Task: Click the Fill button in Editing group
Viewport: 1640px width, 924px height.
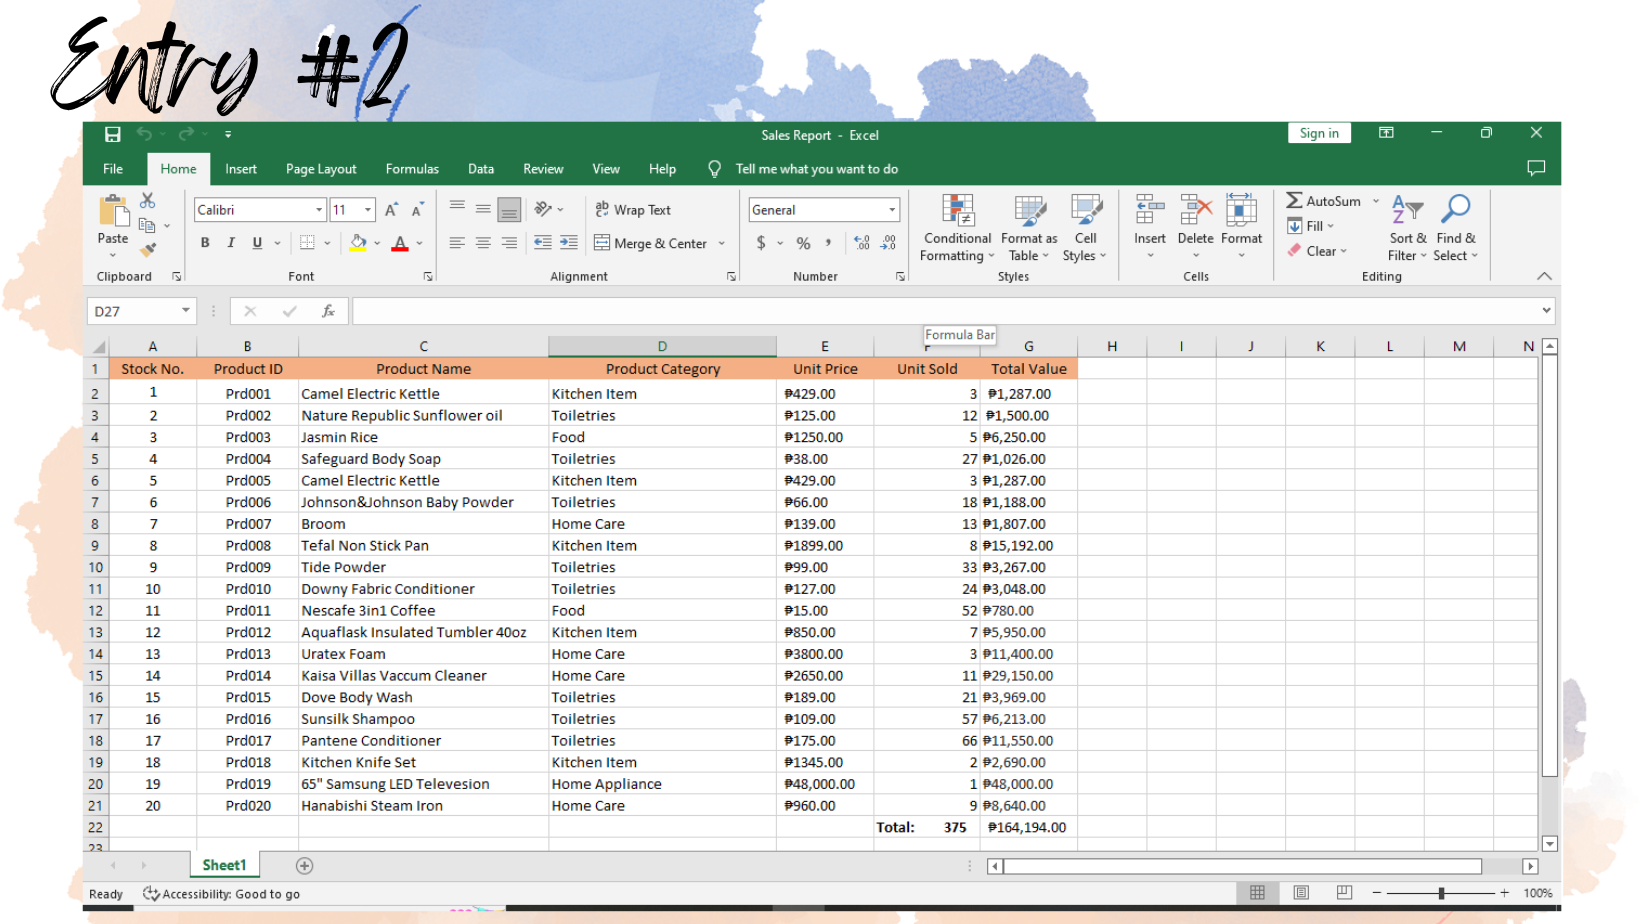Action: point(1311,226)
